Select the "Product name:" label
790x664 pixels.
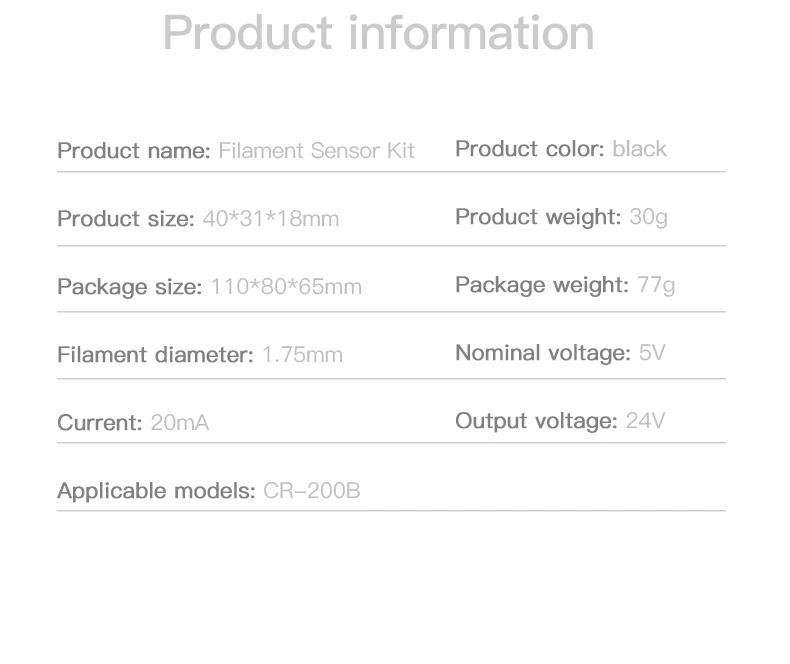(x=134, y=151)
